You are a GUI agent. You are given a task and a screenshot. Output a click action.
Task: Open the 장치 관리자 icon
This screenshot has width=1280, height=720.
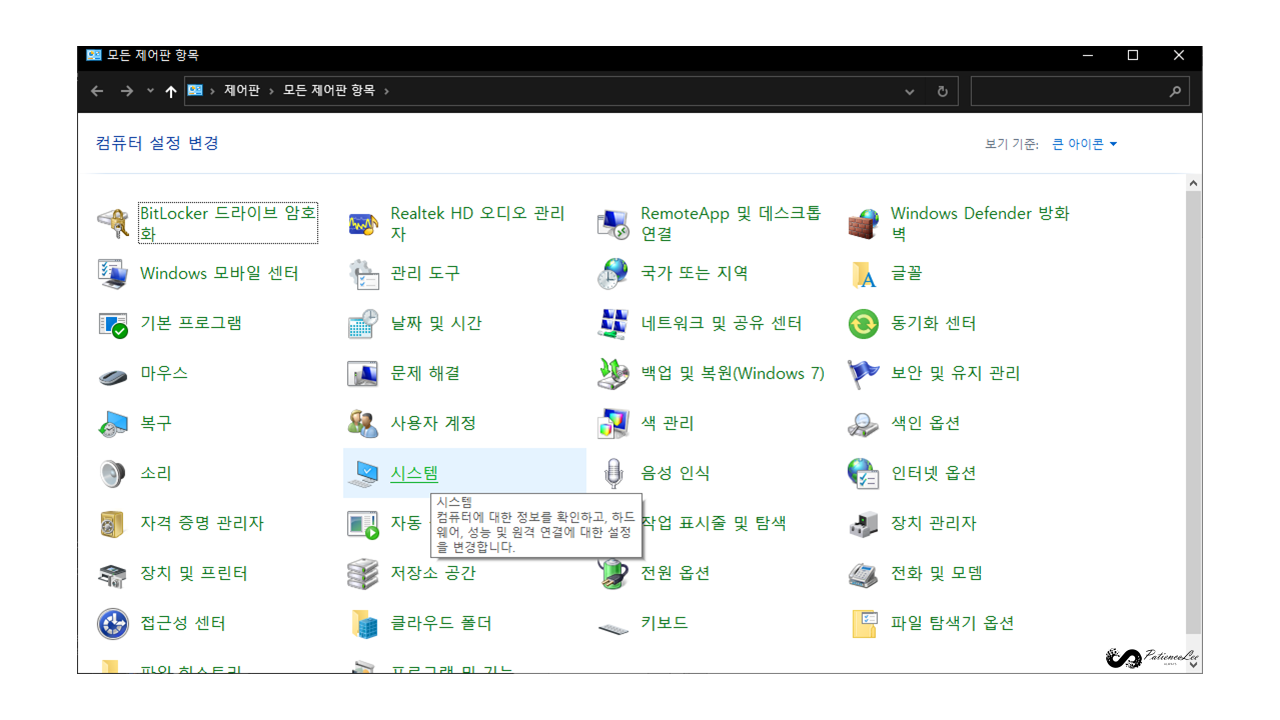point(863,524)
